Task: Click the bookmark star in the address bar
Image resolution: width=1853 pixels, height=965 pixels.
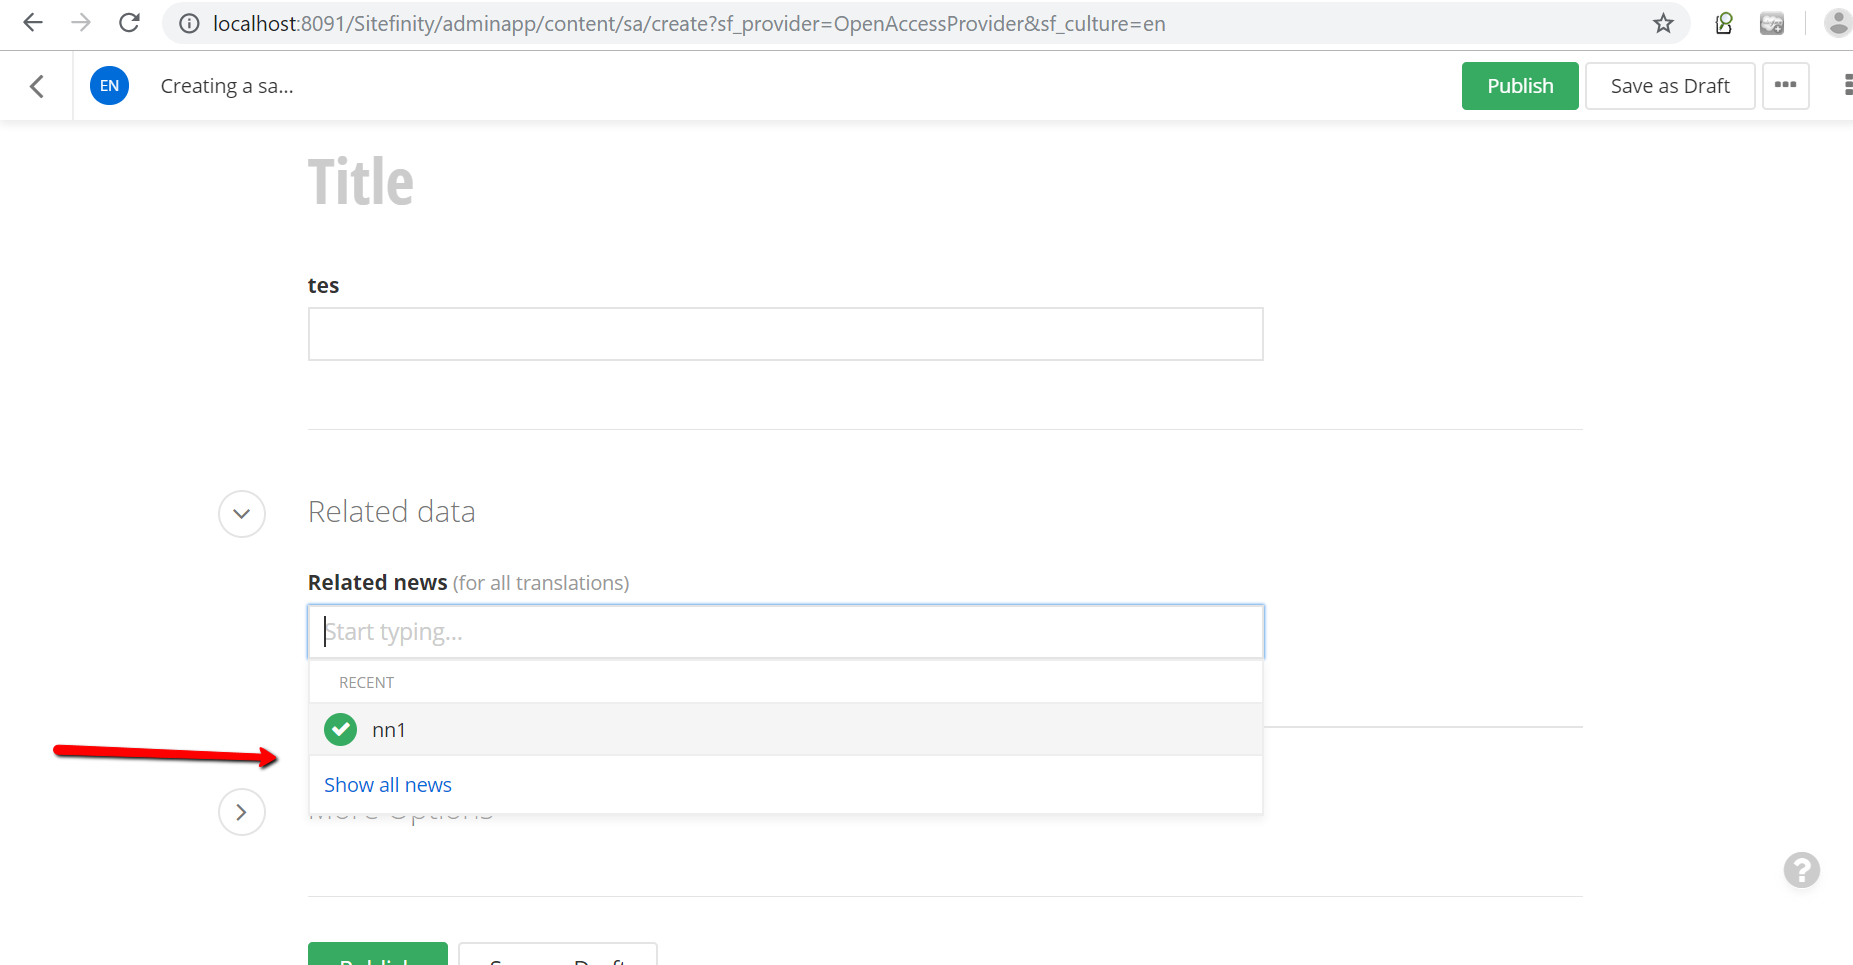Action: point(1663,22)
